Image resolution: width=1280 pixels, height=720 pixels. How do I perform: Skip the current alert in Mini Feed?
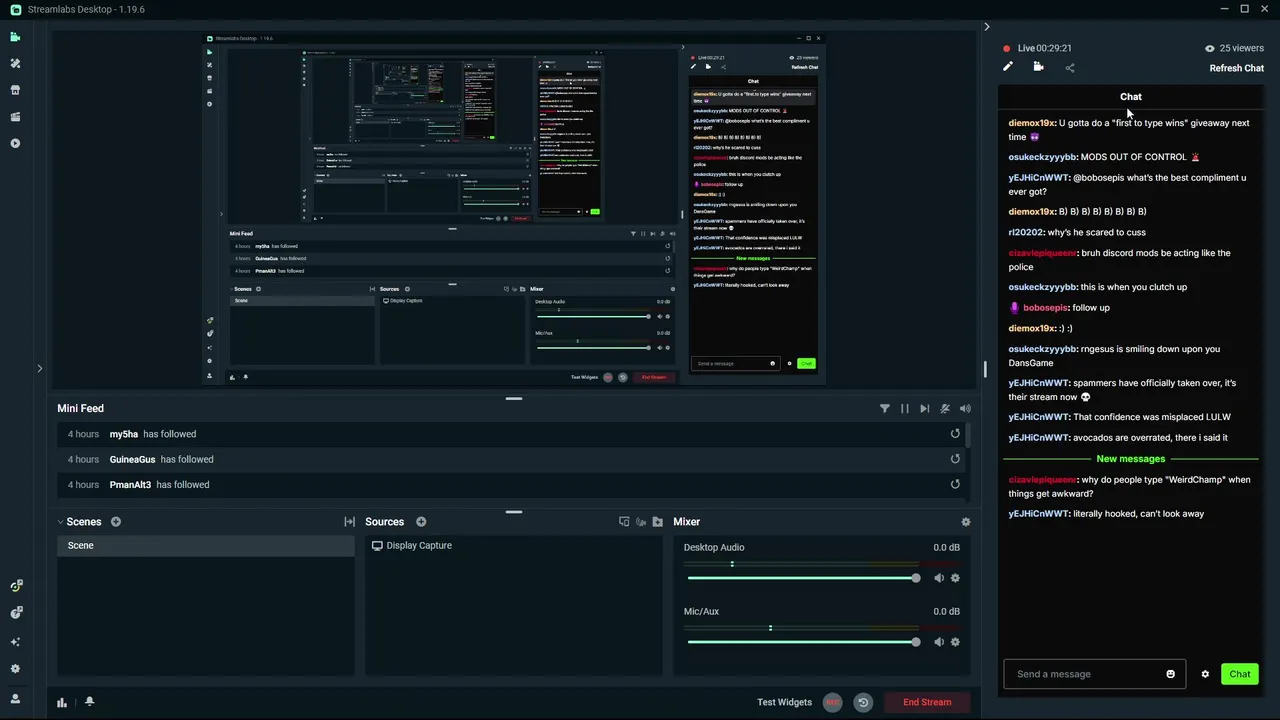[x=924, y=408]
